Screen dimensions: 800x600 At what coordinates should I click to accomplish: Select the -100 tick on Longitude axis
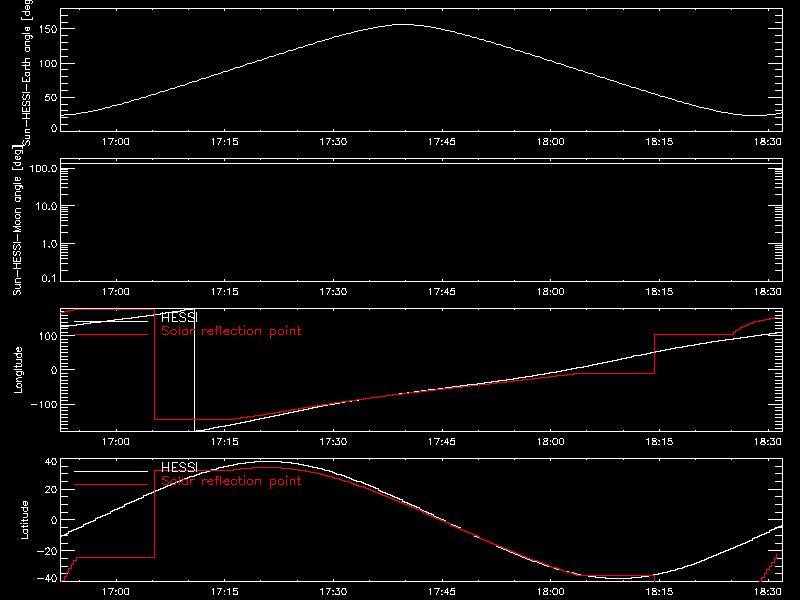tap(44, 404)
